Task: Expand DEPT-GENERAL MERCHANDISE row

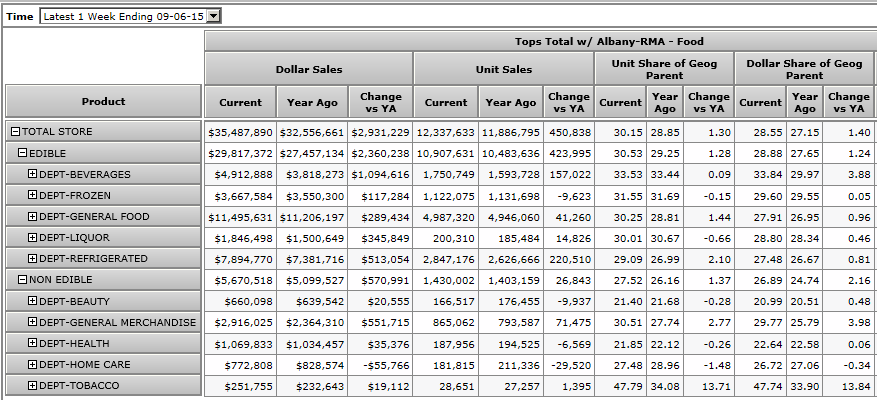Action: [32, 322]
